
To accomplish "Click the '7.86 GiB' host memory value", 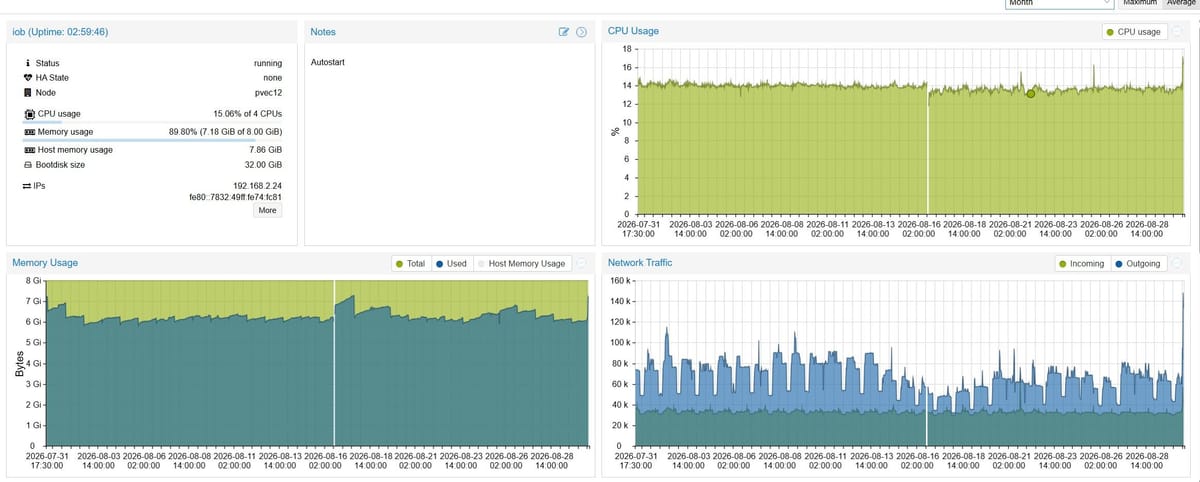I will (x=266, y=150).
